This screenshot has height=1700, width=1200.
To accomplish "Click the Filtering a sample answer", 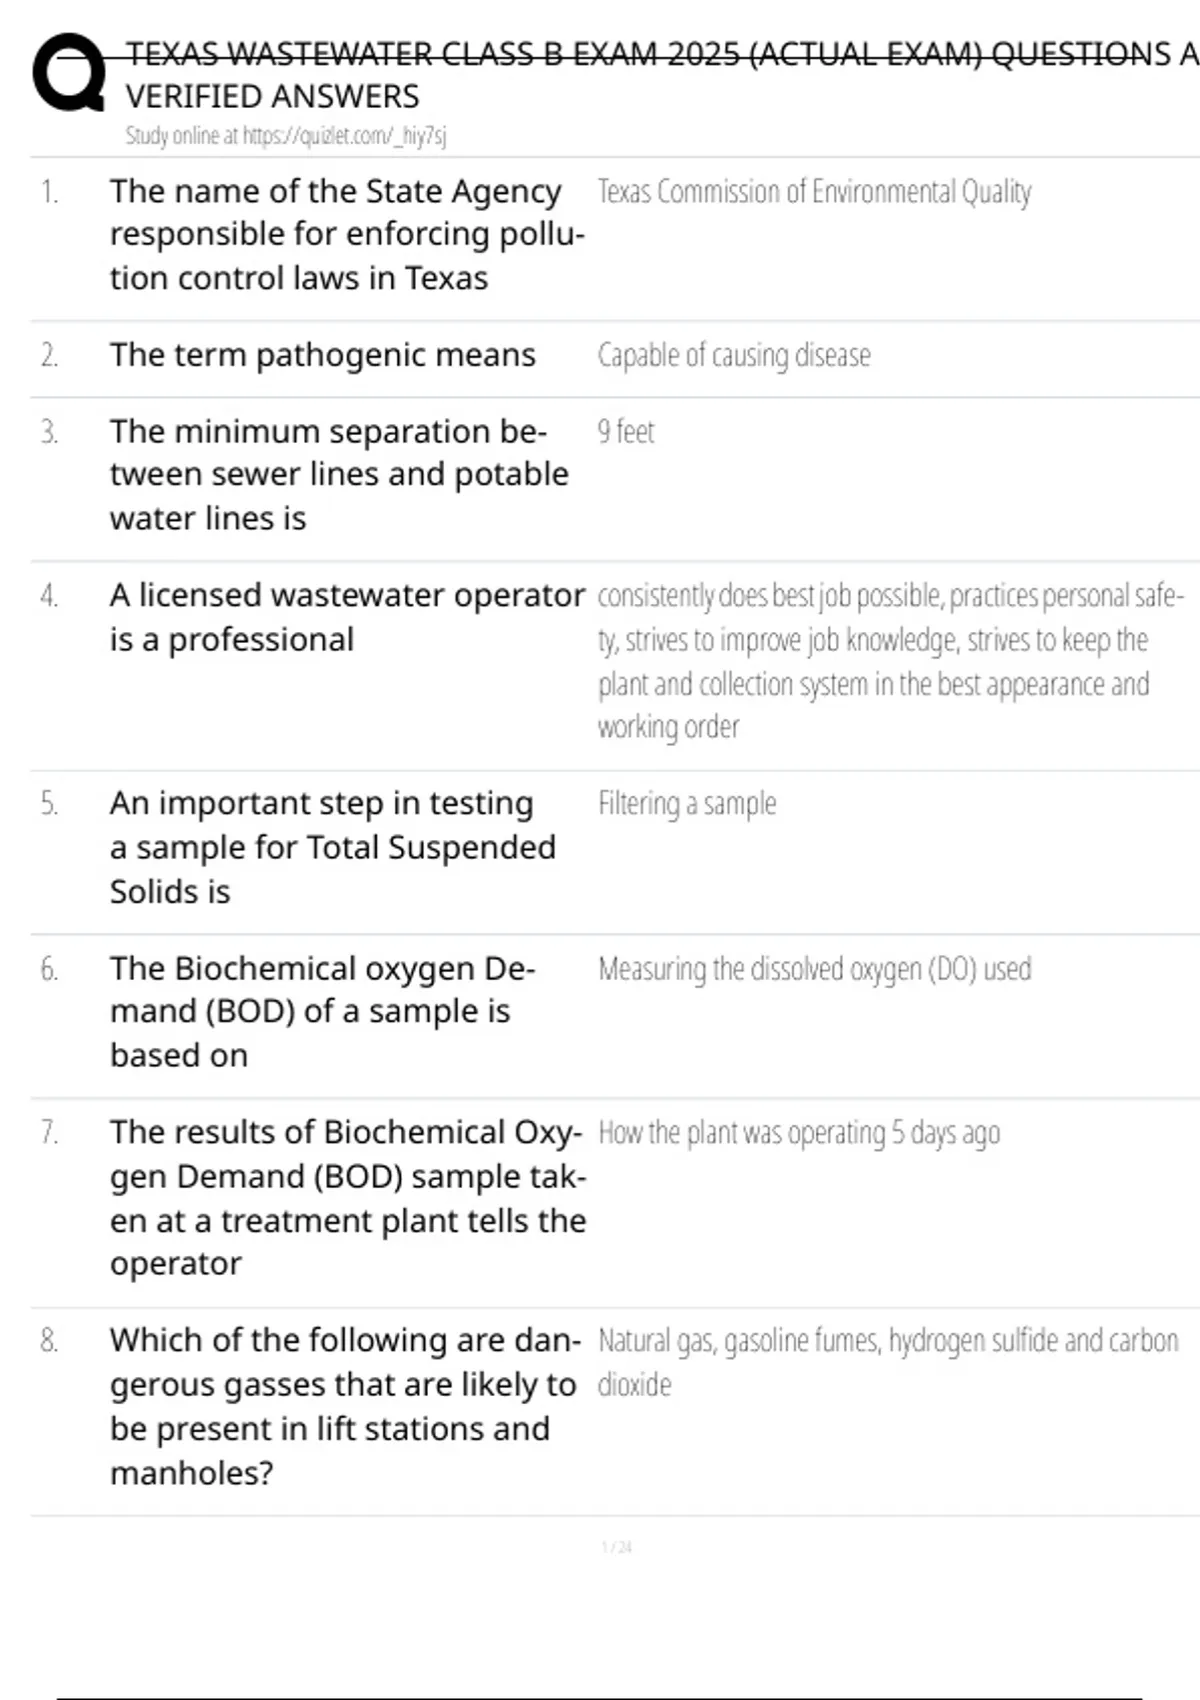I will (687, 804).
